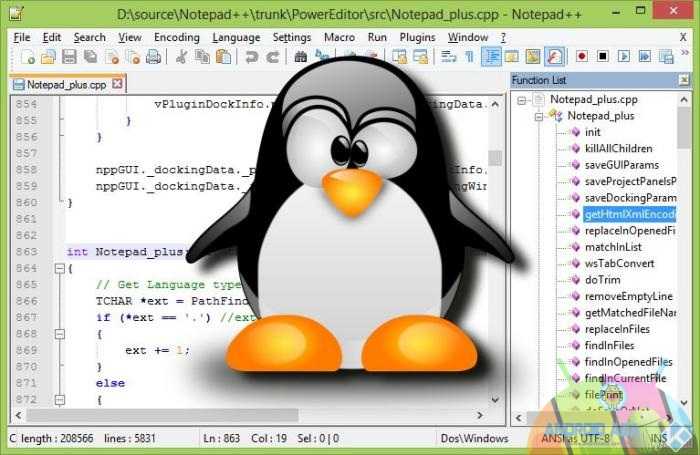The width and height of the screenshot is (700, 455).
Task: Close the Notepad_plus.cpp tab with its red X
Action: [117, 83]
